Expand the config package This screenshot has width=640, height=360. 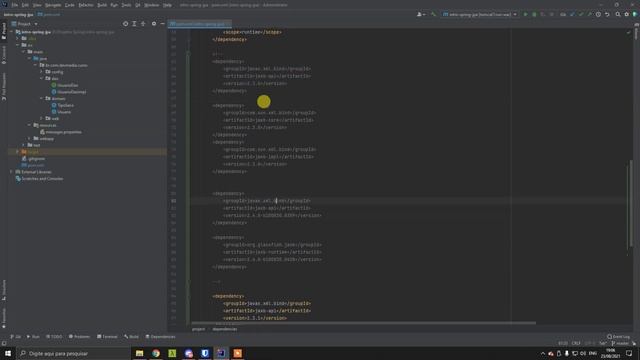point(41,72)
